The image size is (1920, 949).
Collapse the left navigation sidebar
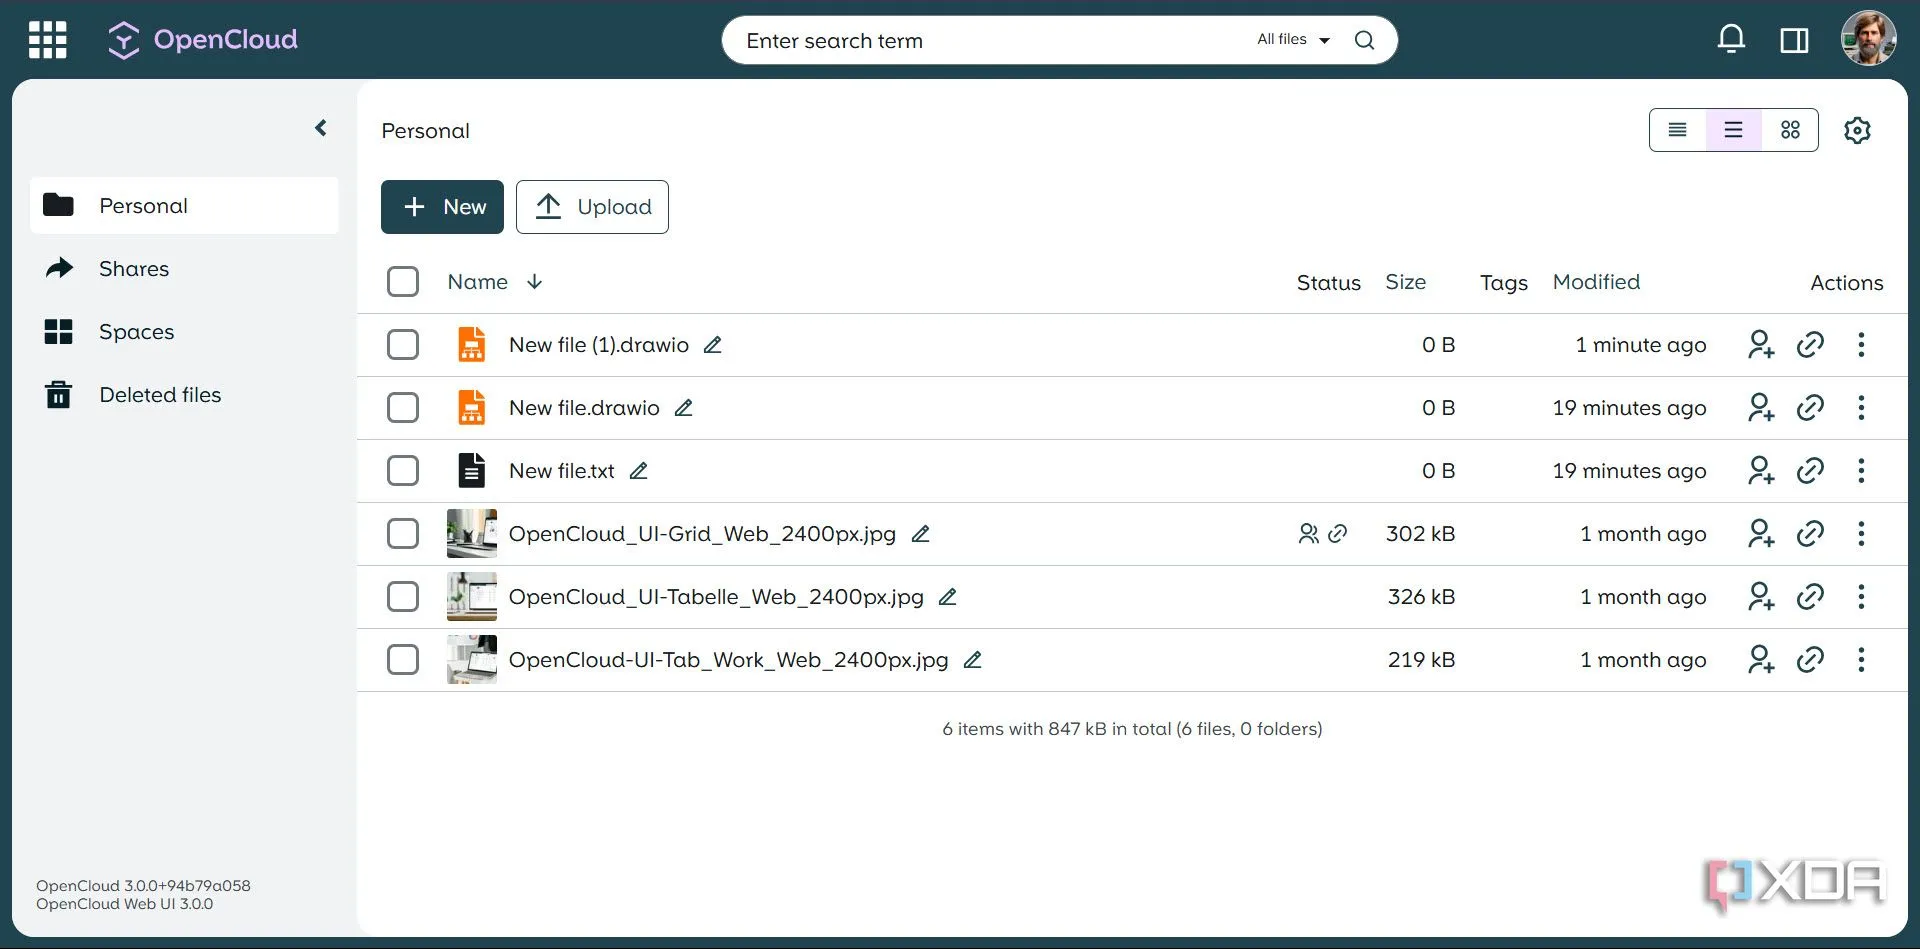pos(321,128)
